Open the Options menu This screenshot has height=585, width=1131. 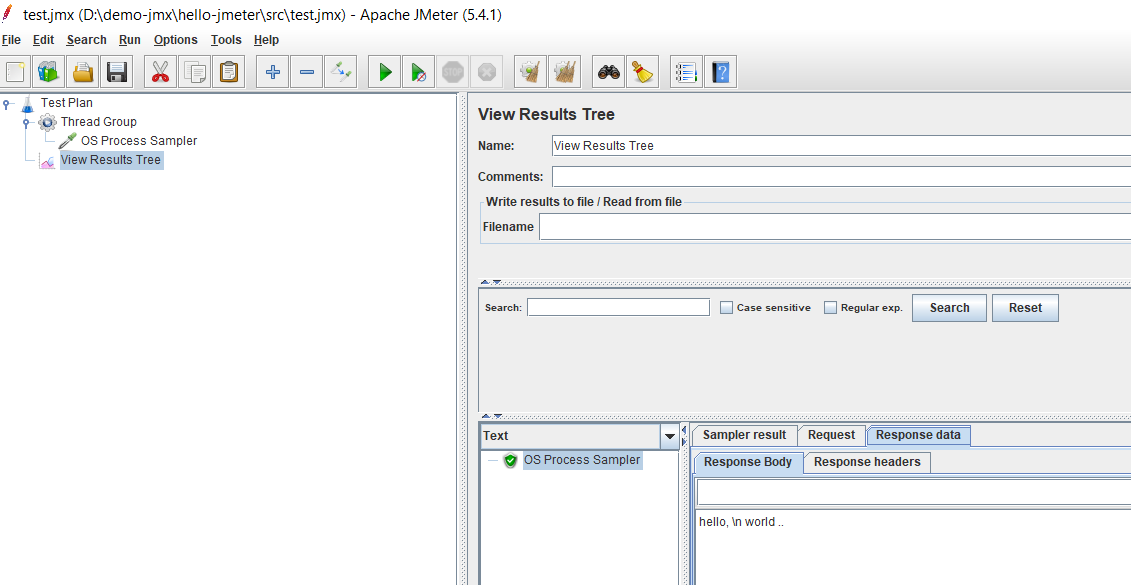[175, 40]
